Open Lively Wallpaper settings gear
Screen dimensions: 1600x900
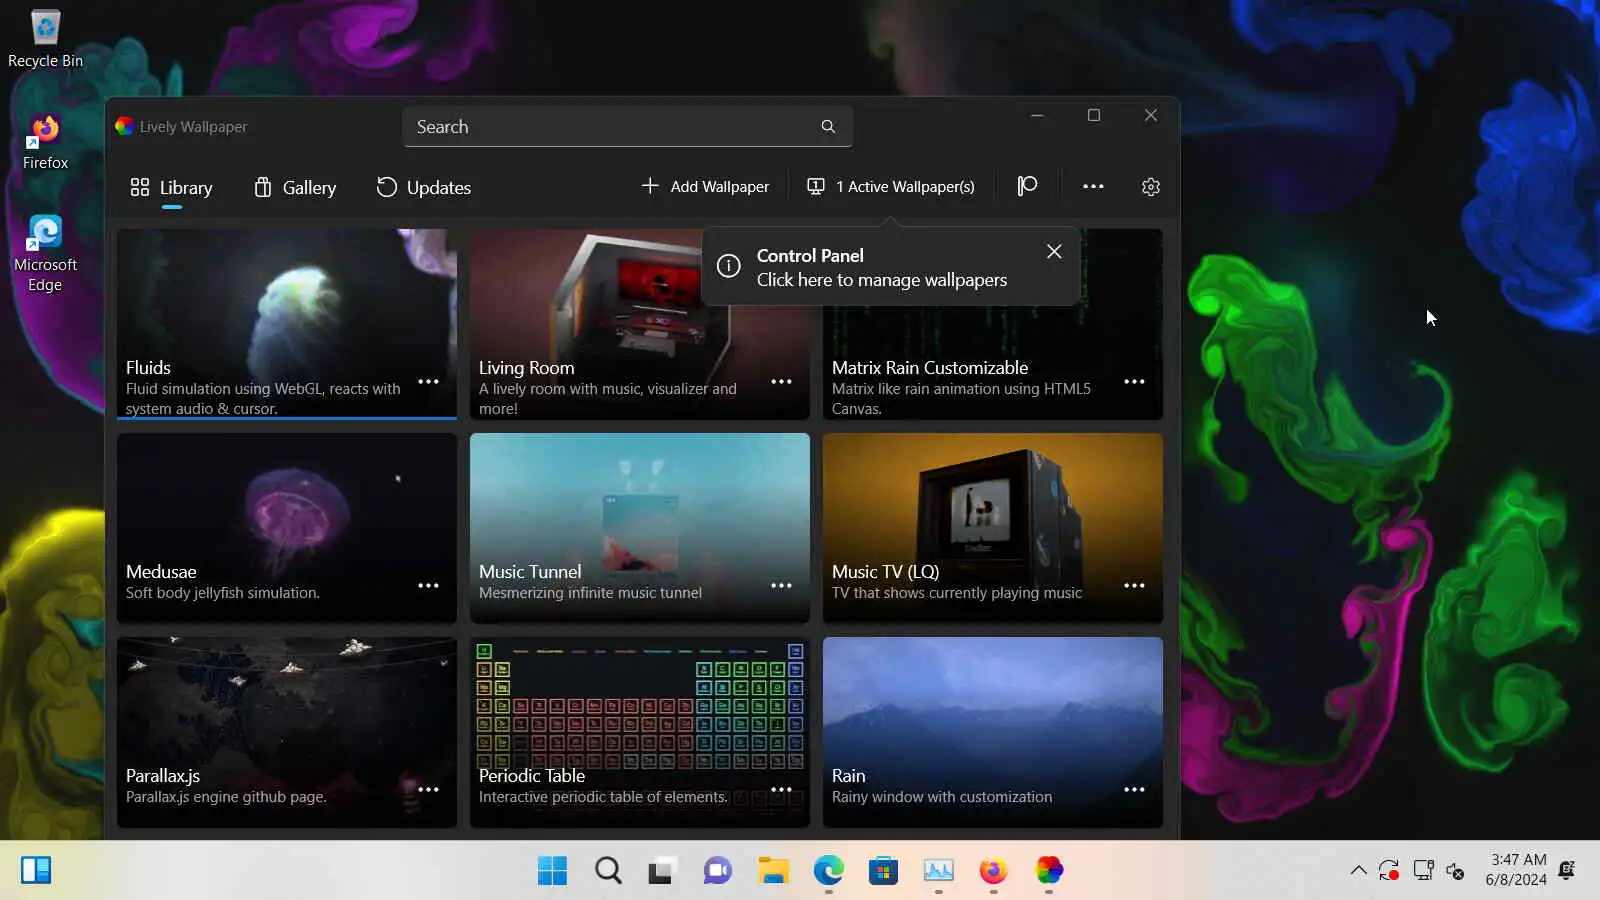tap(1151, 187)
